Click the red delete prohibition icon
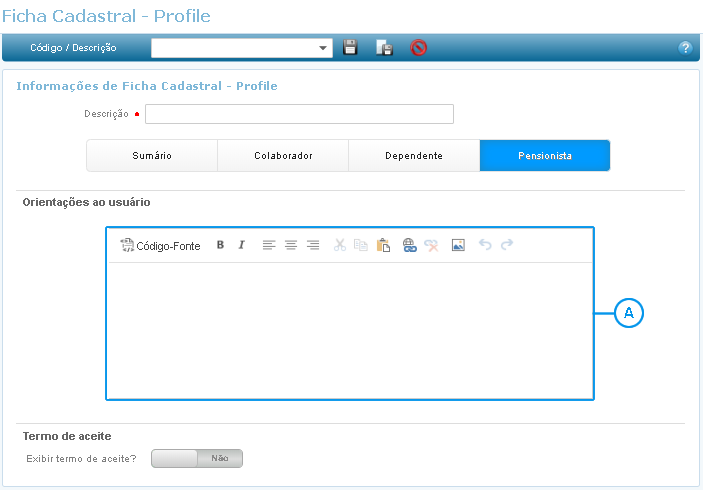 418,47
